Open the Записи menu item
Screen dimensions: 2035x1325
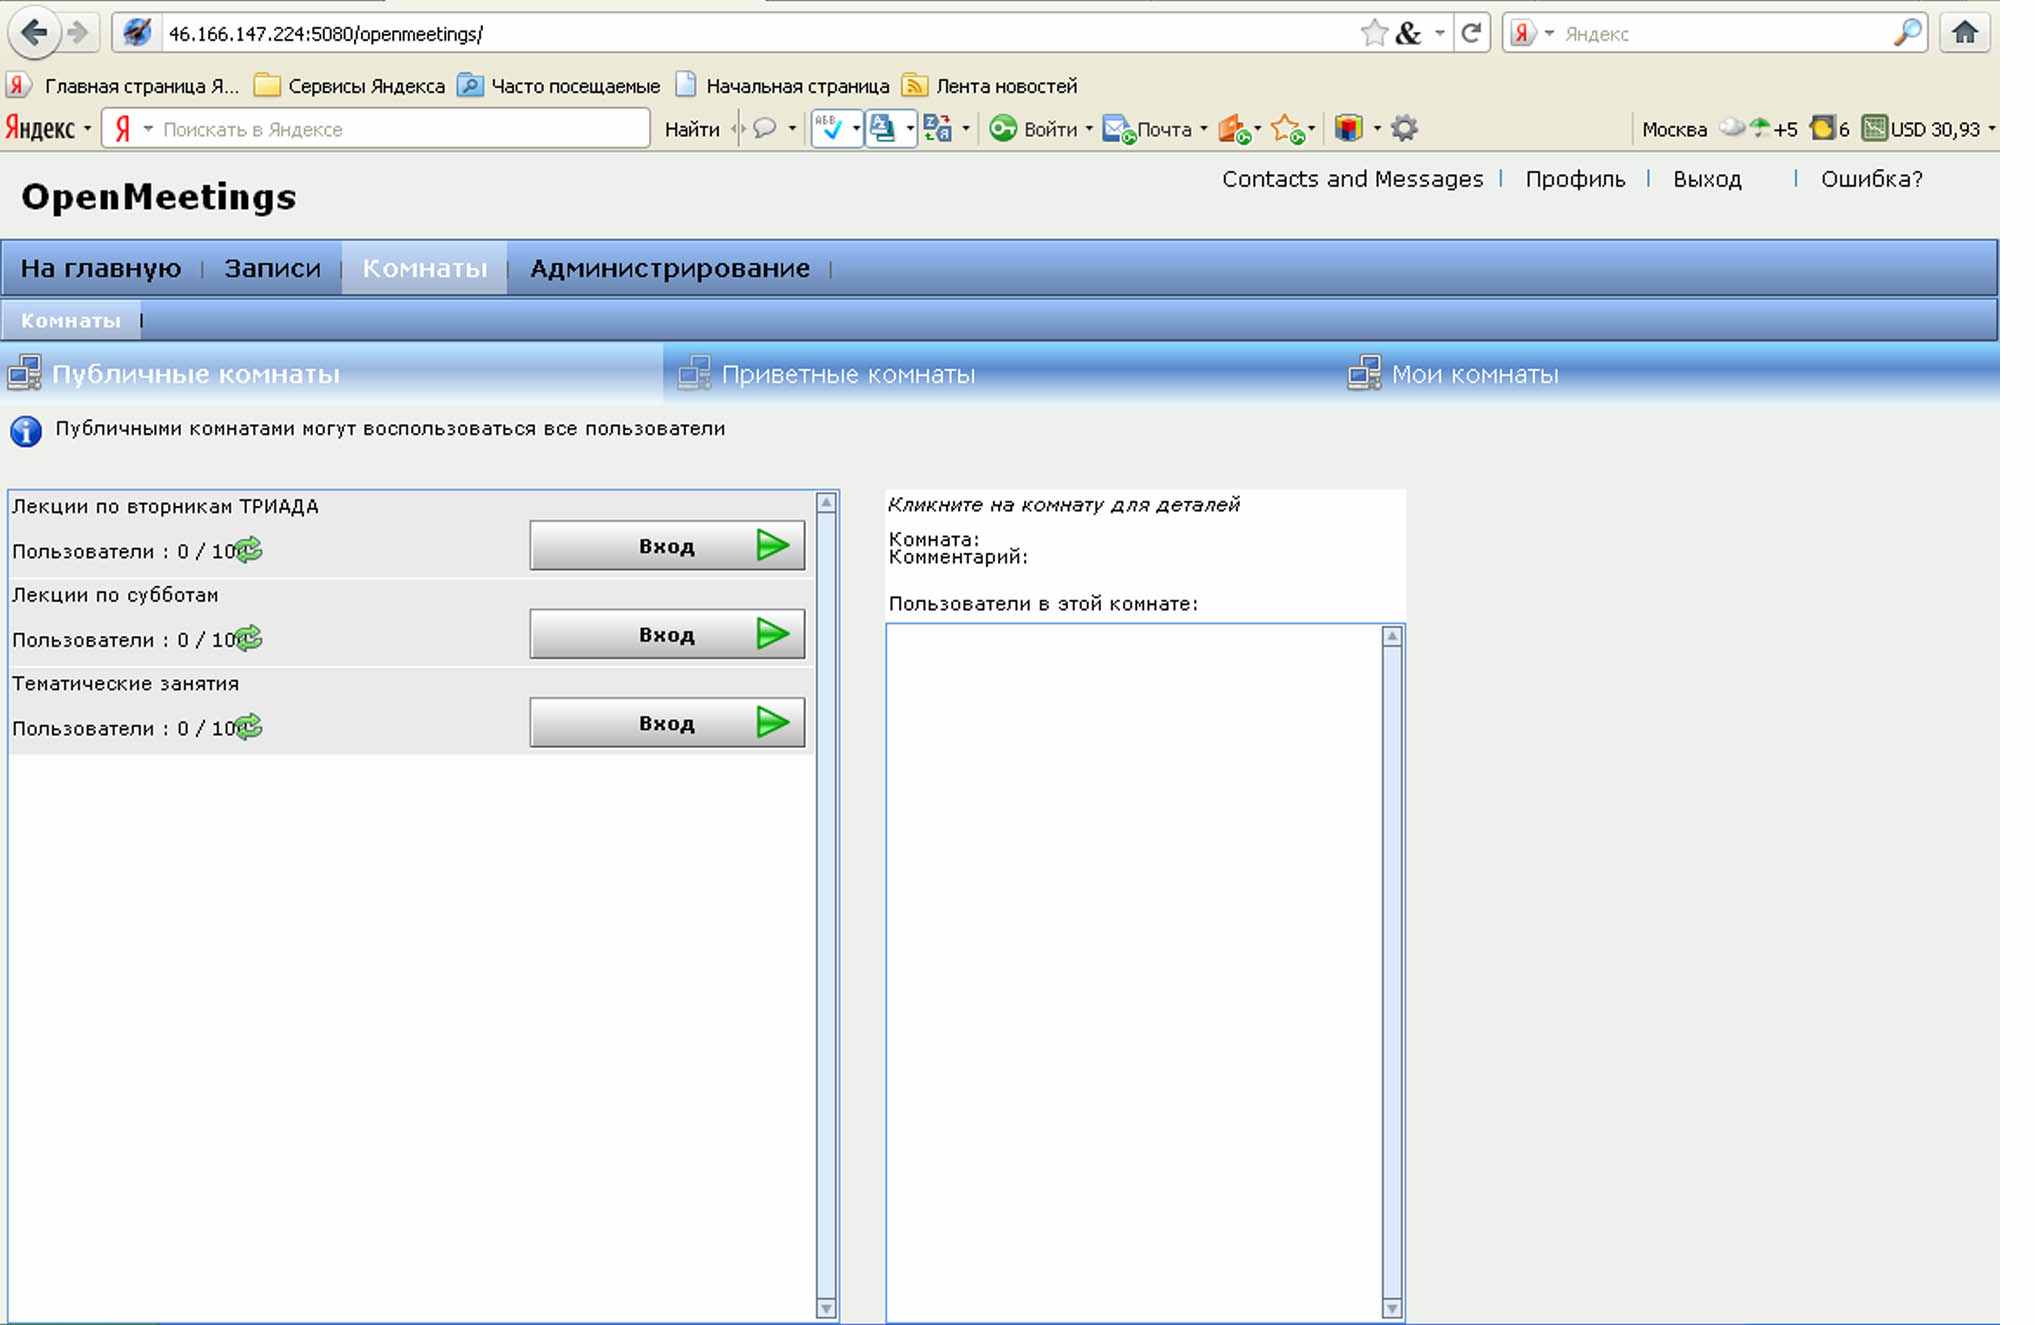[x=272, y=268]
